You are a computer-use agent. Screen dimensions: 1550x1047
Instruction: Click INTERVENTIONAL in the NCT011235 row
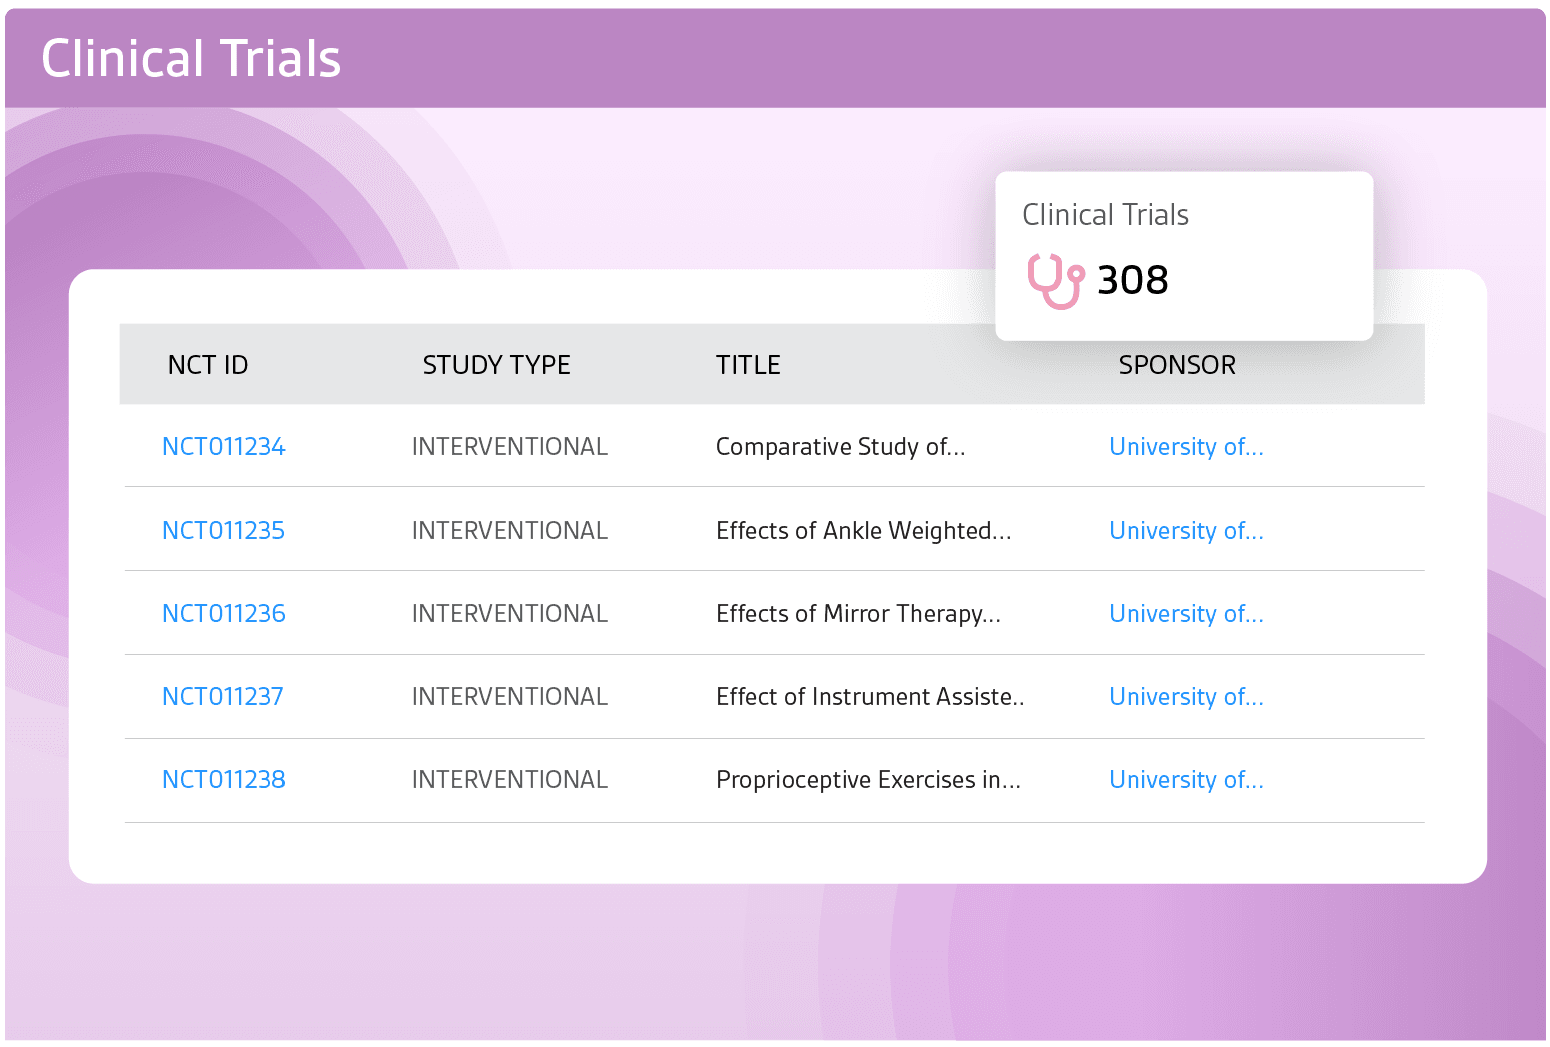[510, 531]
